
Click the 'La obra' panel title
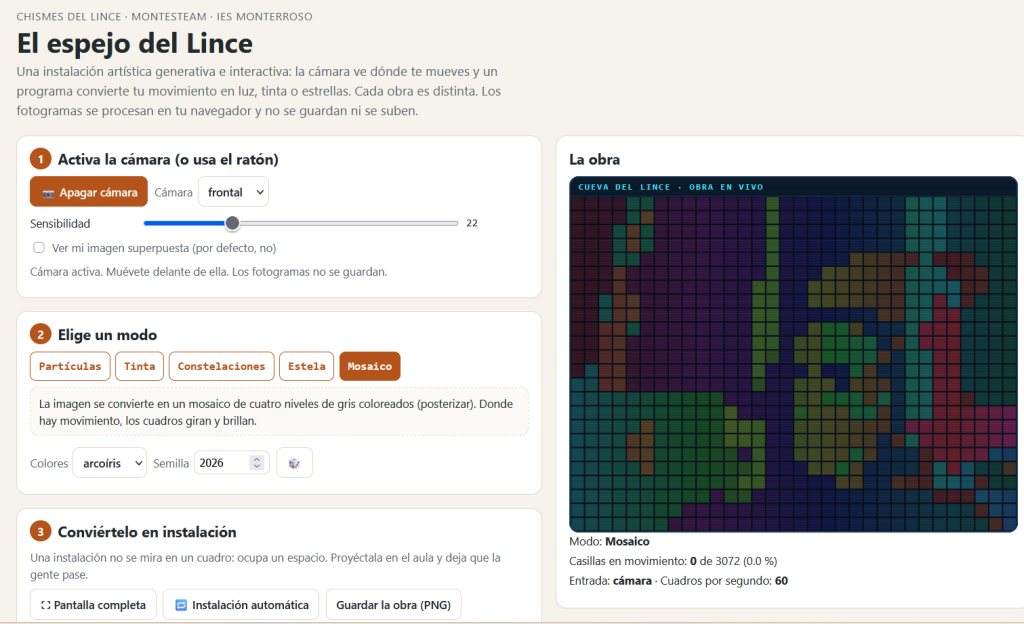click(594, 159)
